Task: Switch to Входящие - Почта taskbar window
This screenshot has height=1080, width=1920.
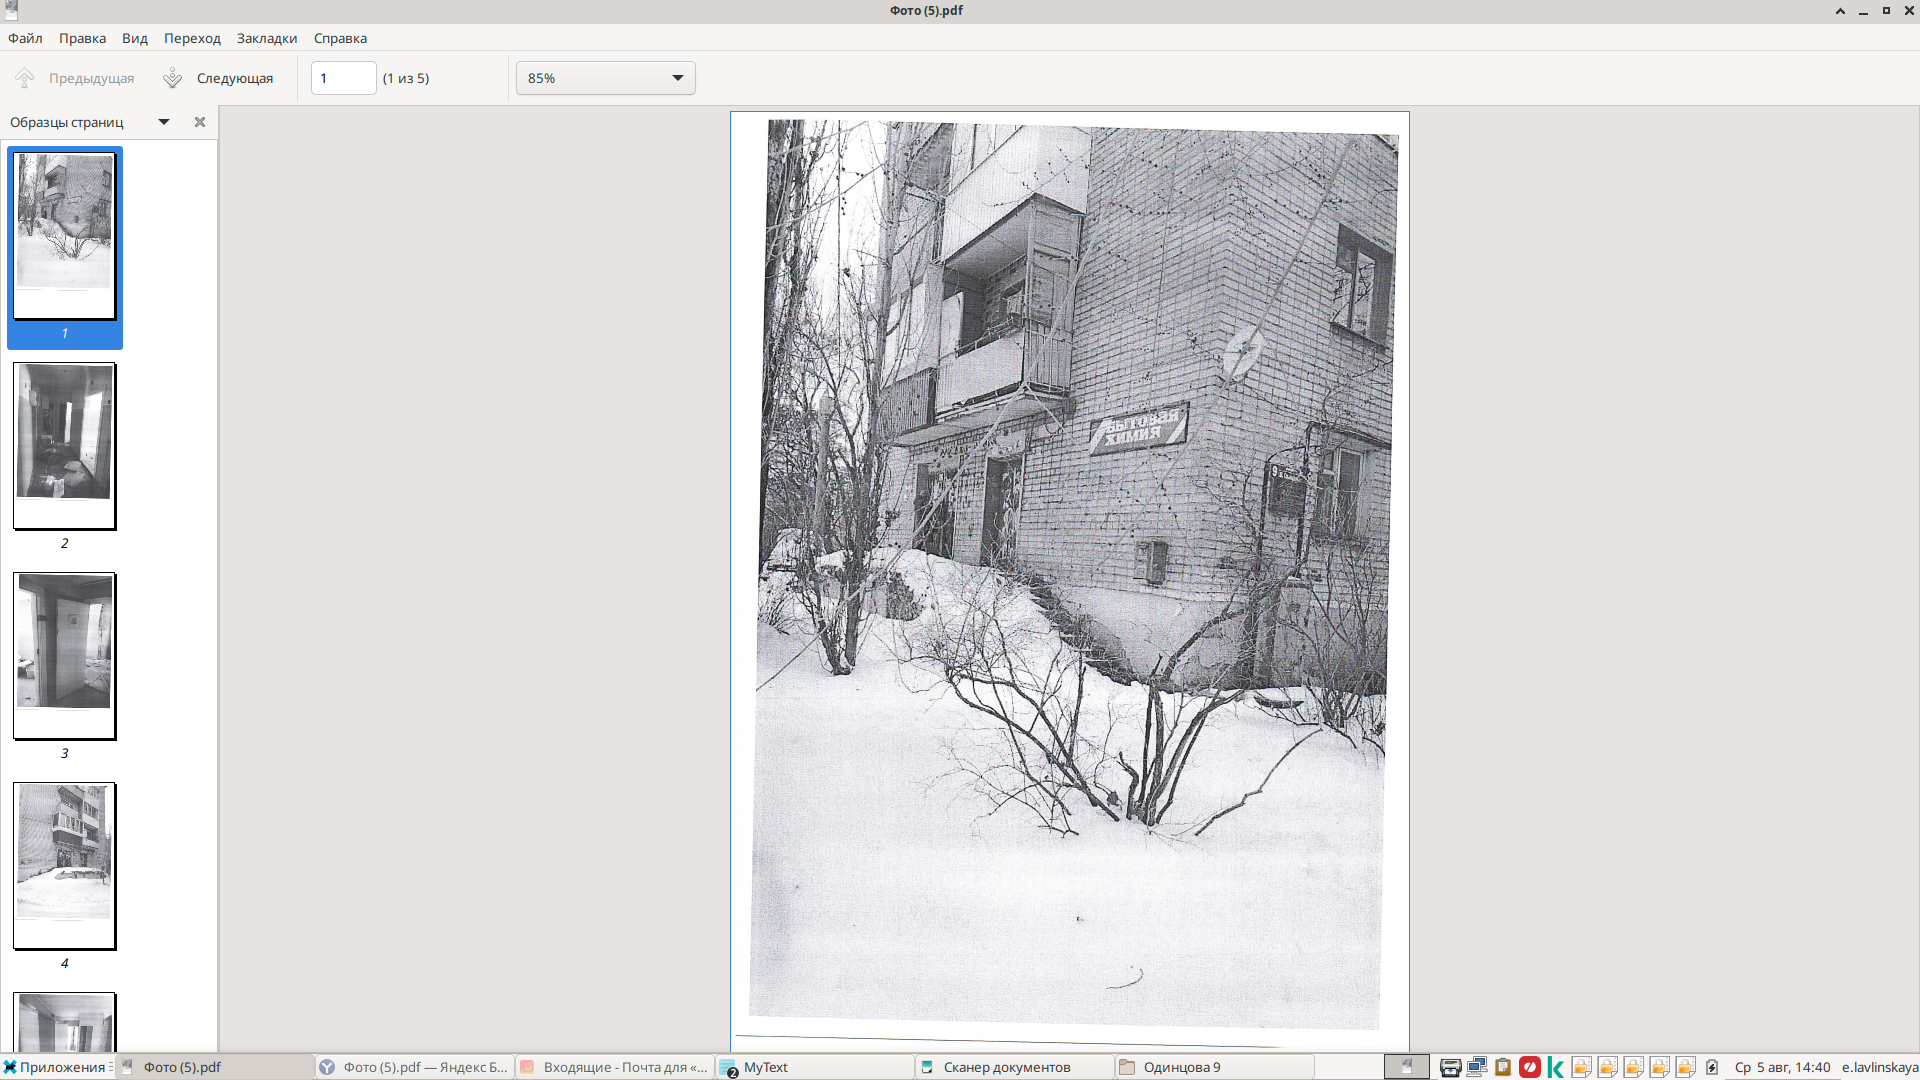Action: [x=615, y=1067]
